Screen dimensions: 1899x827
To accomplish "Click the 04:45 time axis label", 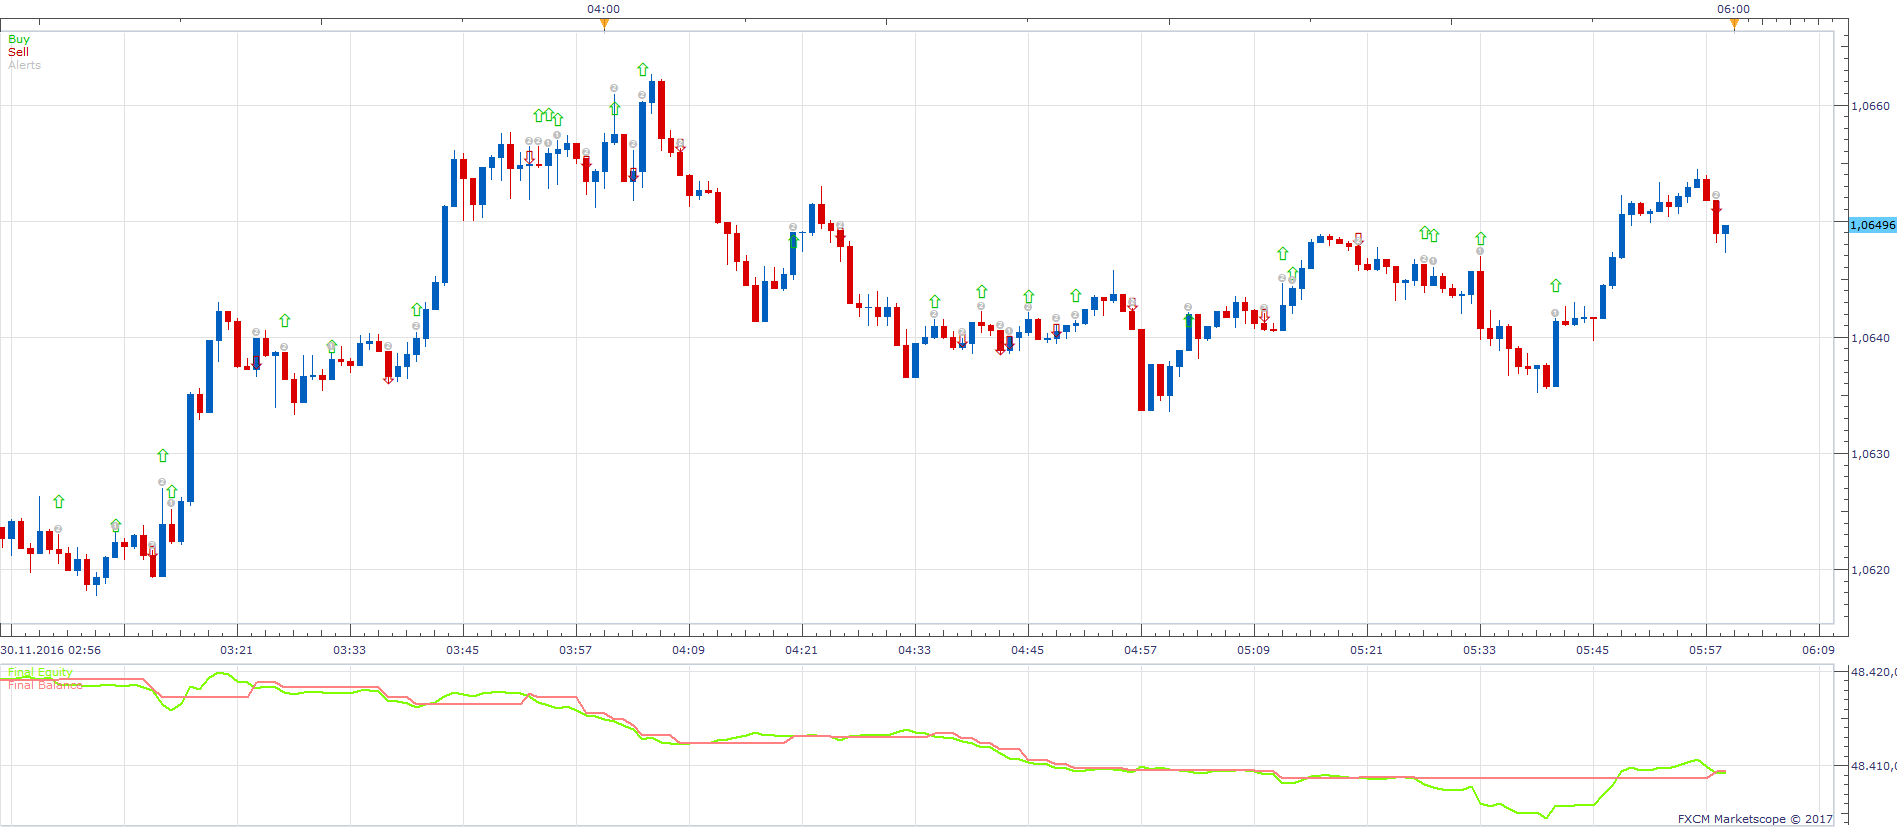I will point(1028,650).
